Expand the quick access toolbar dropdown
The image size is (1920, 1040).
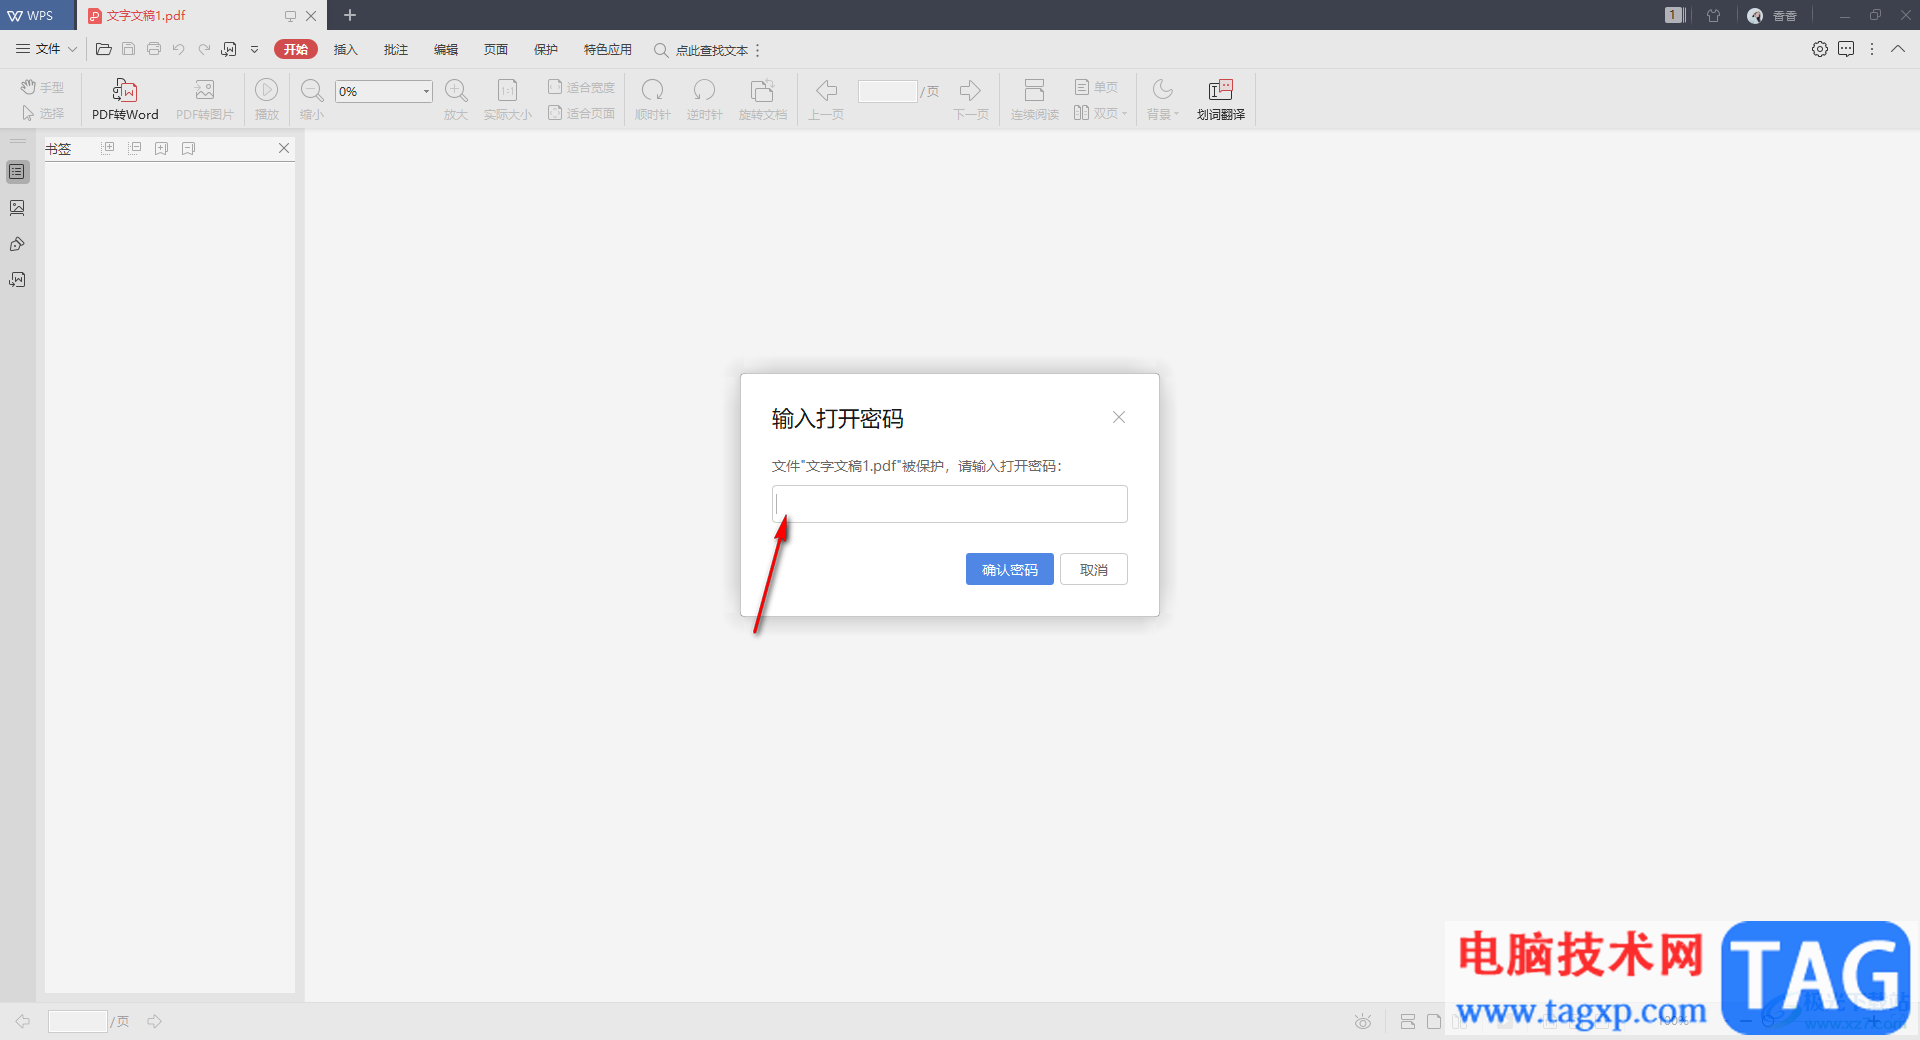click(x=254, y=49)
